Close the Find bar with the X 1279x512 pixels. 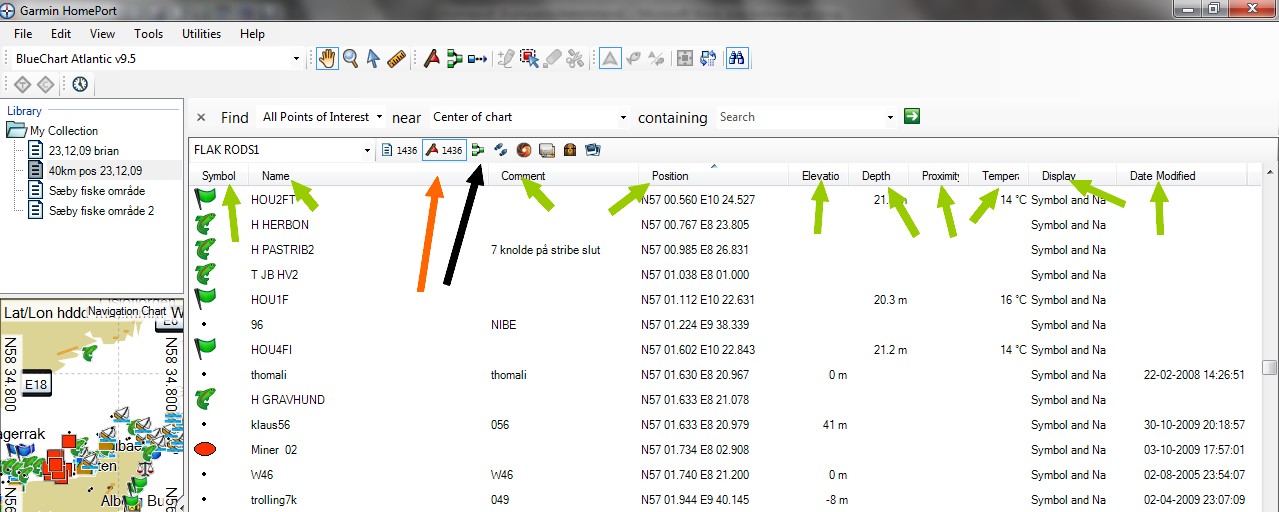tap(201, 117)
